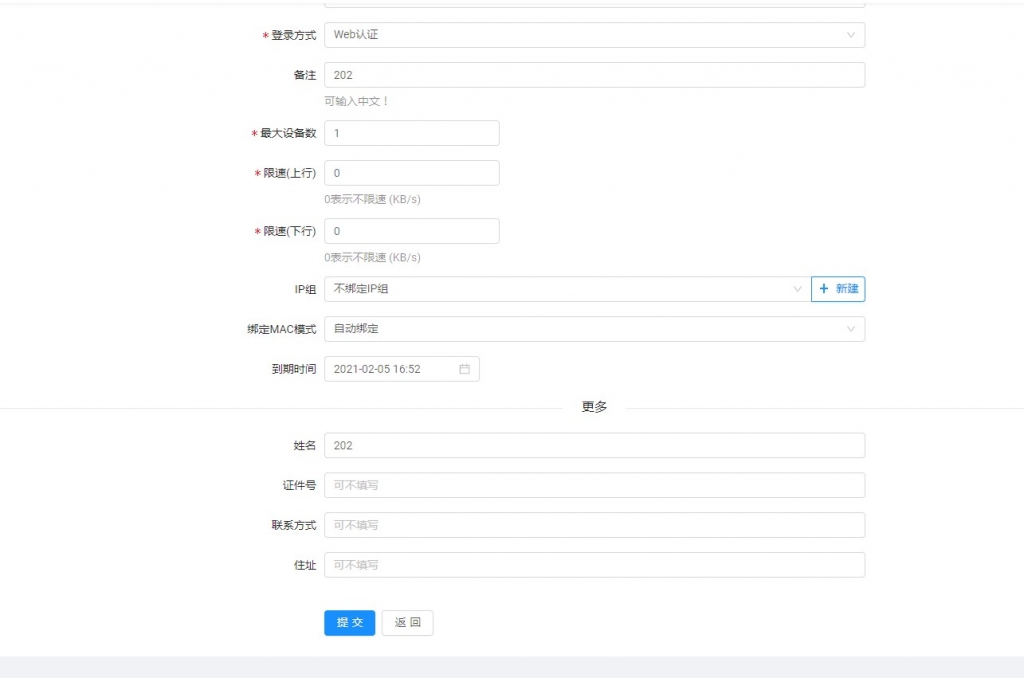Submit the form with 提交 button
1024x678 pixels.
point(349,623)
